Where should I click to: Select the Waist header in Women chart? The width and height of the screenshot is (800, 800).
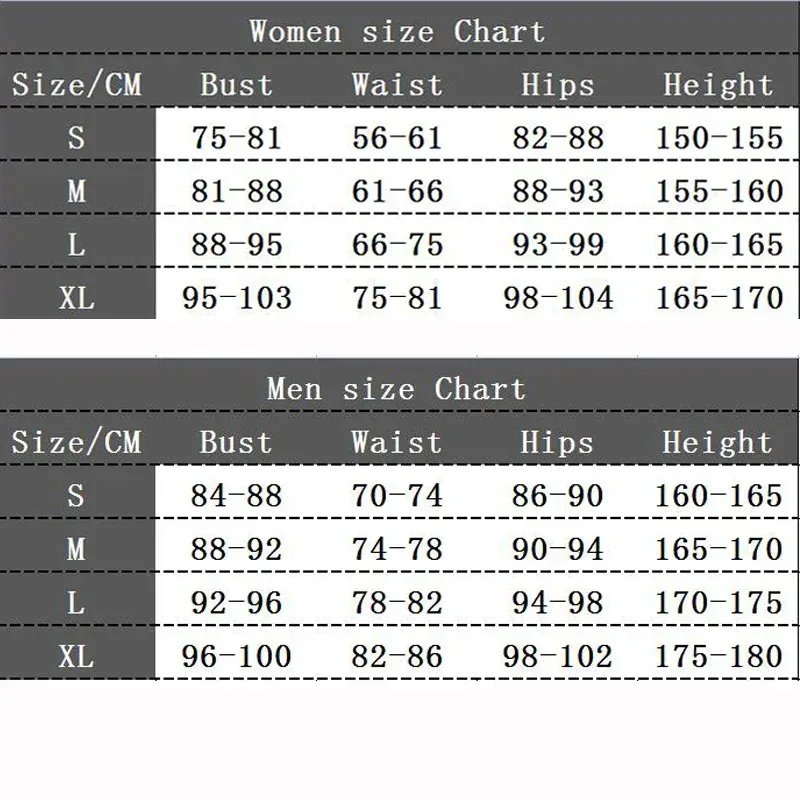click(x=397, y=84)
